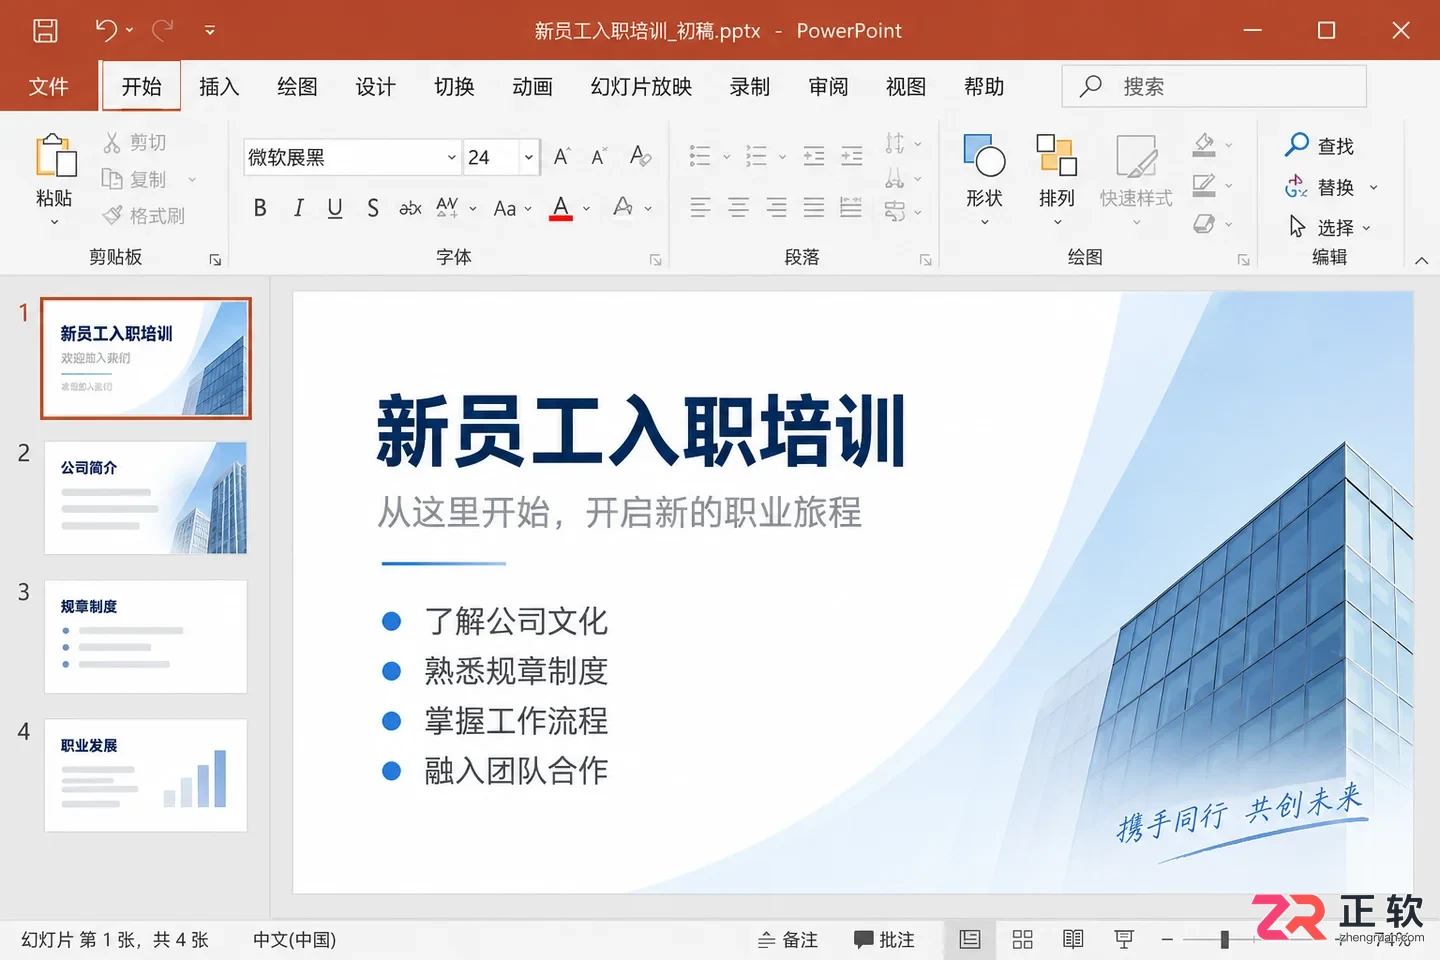This screenshot has height=960, width=1440.
Task: Switch to reading view icon
Action: pos(1073,939)
